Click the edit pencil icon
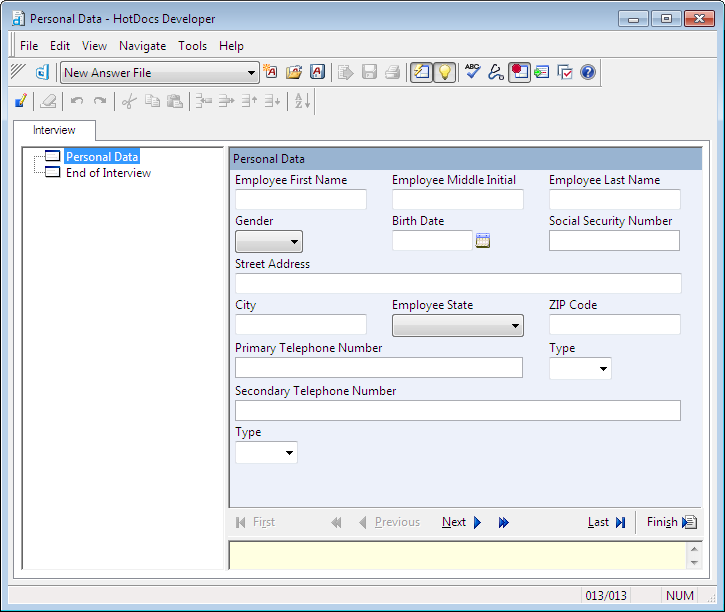This screenshot has width=725, height=612. (x=20, y=101)
